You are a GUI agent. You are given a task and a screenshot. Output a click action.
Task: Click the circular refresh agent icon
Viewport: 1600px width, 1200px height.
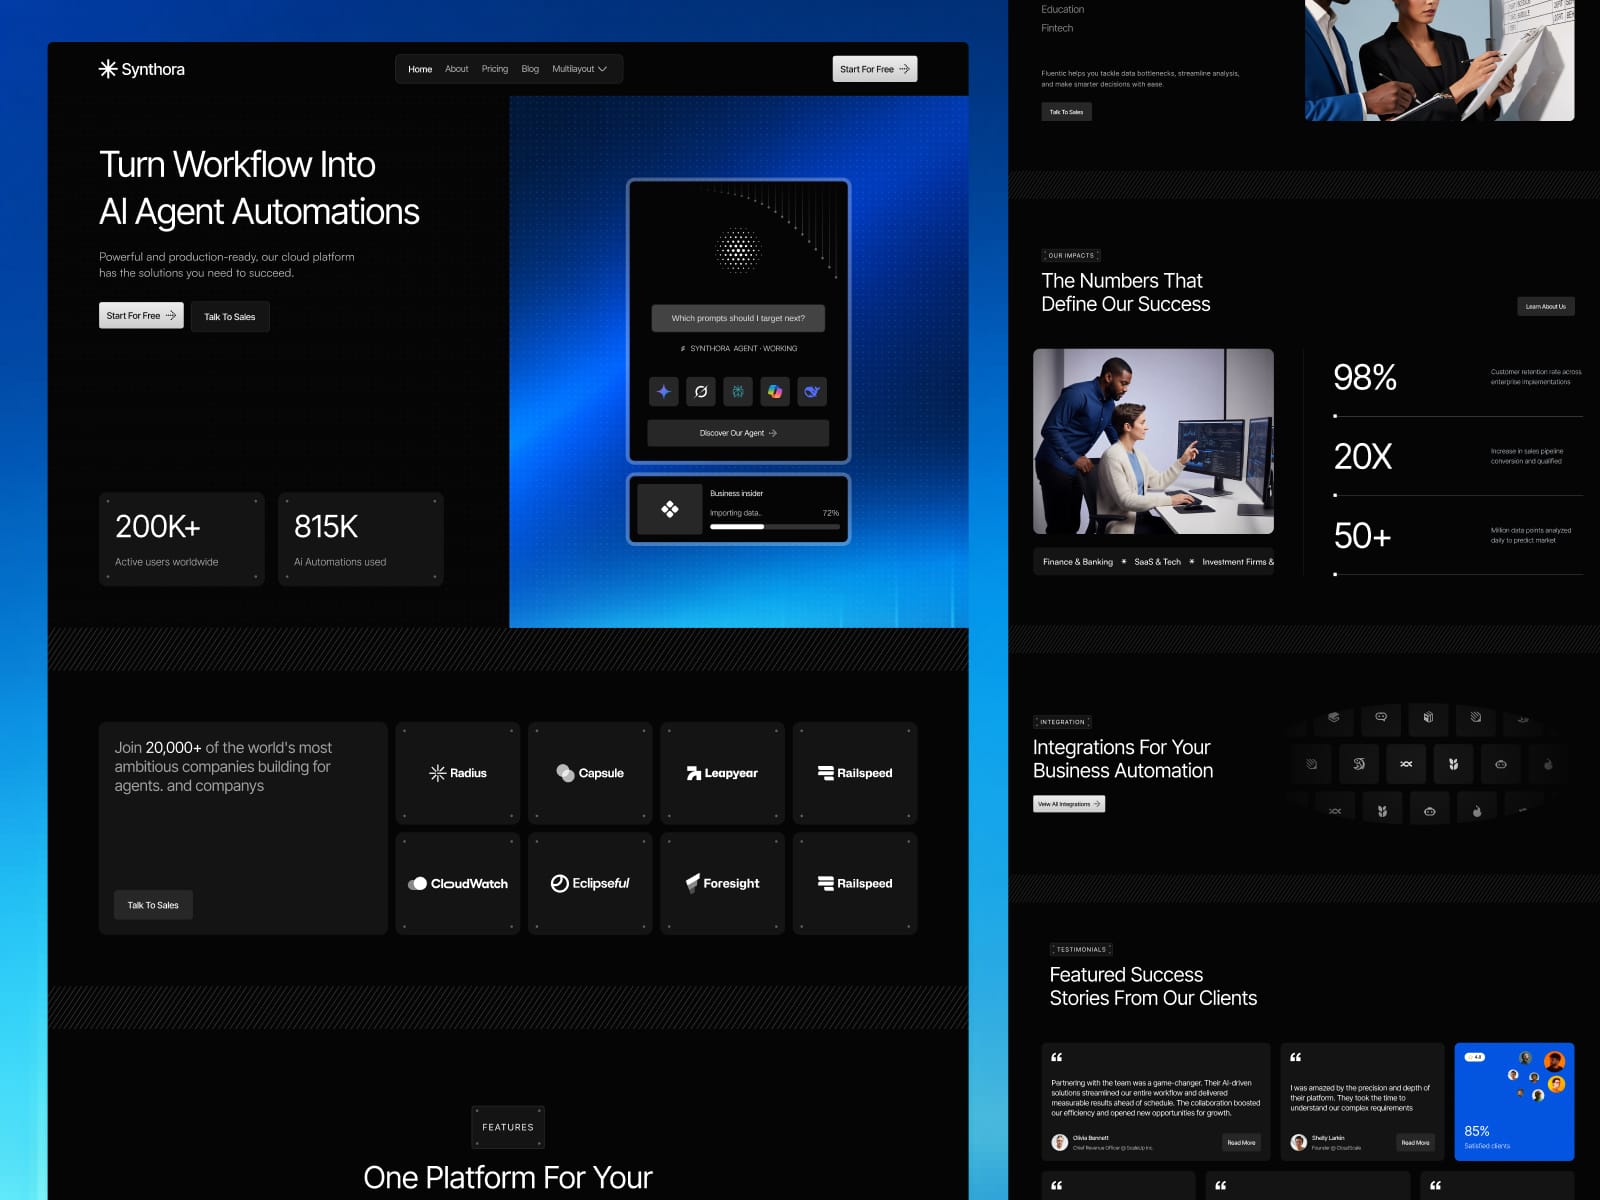(701, 391)
